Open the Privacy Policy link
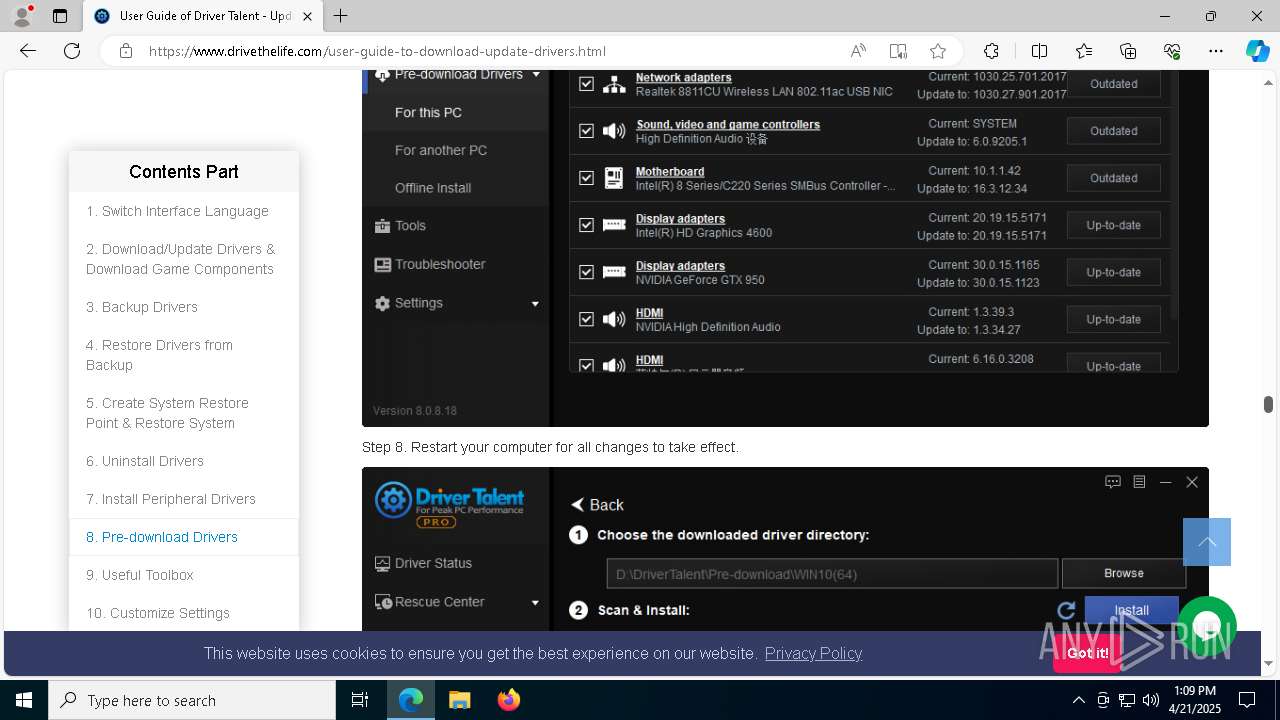 pyautogui.click(x=813, y=653)
